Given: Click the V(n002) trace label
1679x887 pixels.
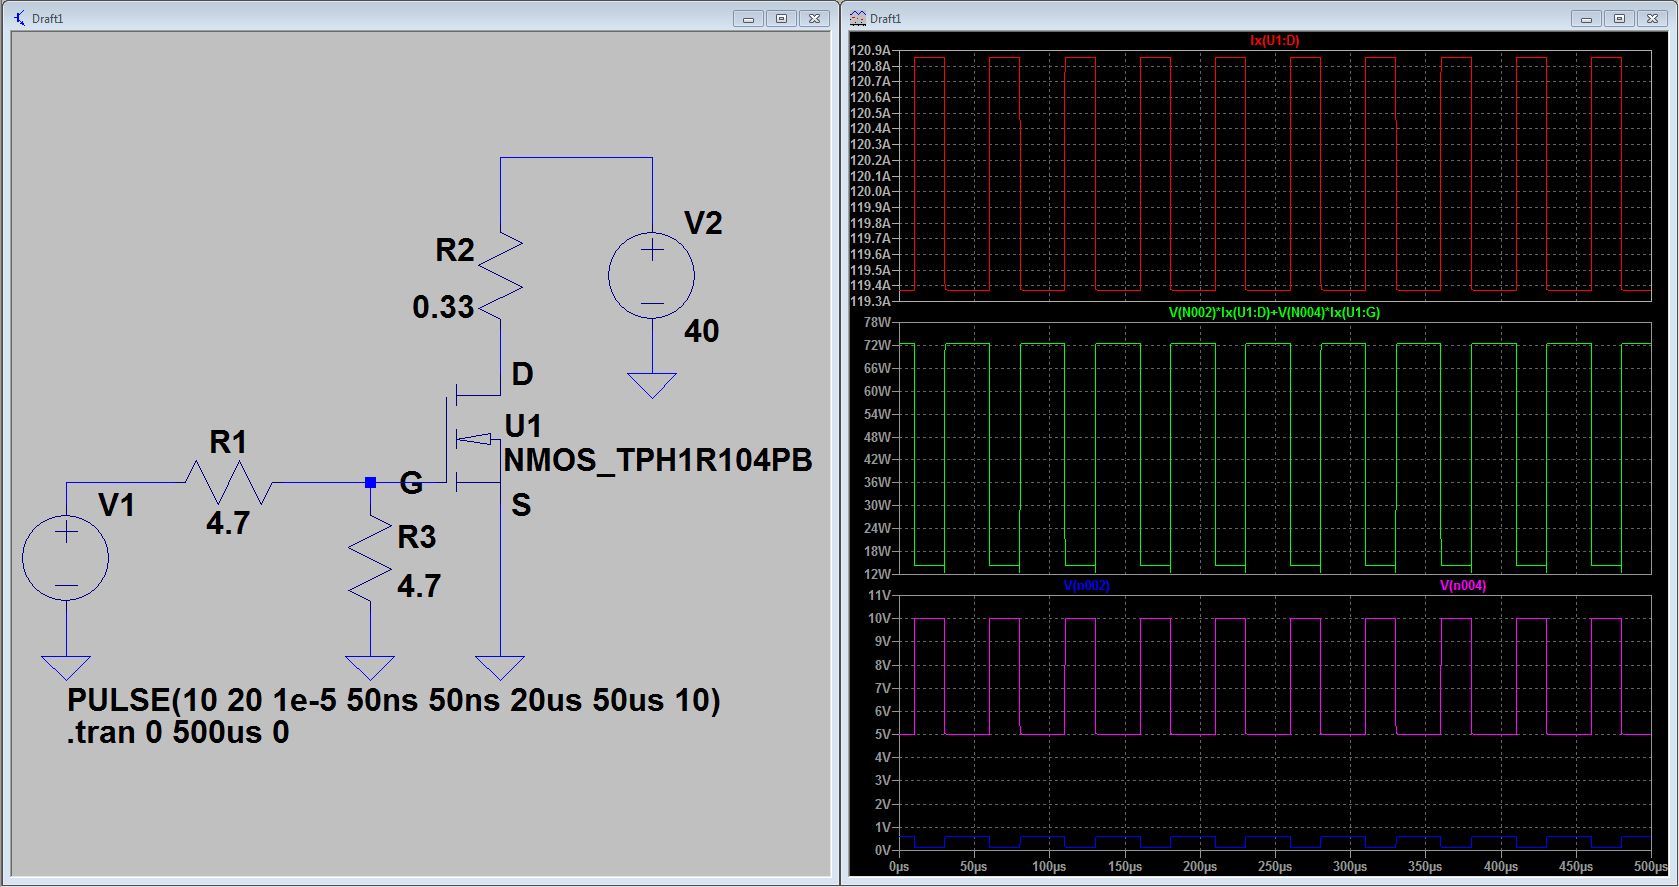Looking at the screenshot, I should 1087,586.
